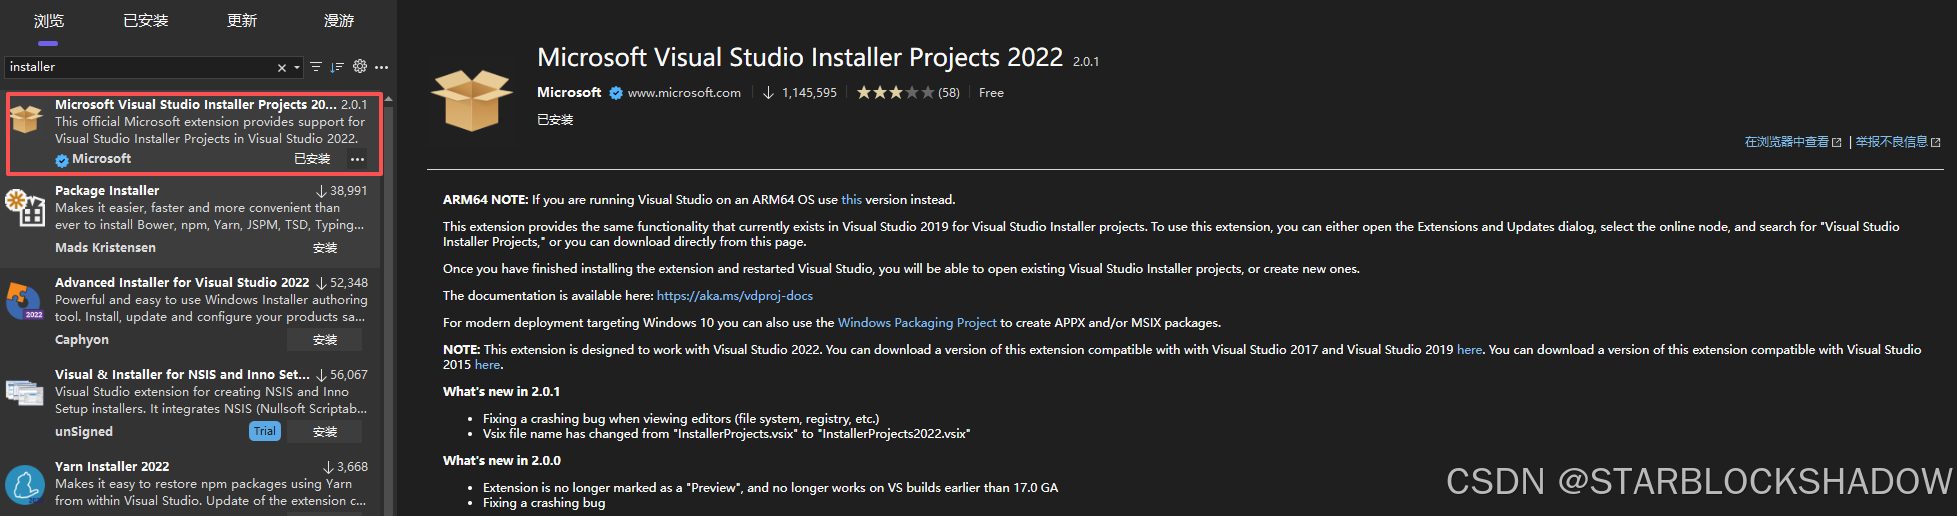
Task: Click the Trial badge for unSigned extension
Action: point(264,431)
